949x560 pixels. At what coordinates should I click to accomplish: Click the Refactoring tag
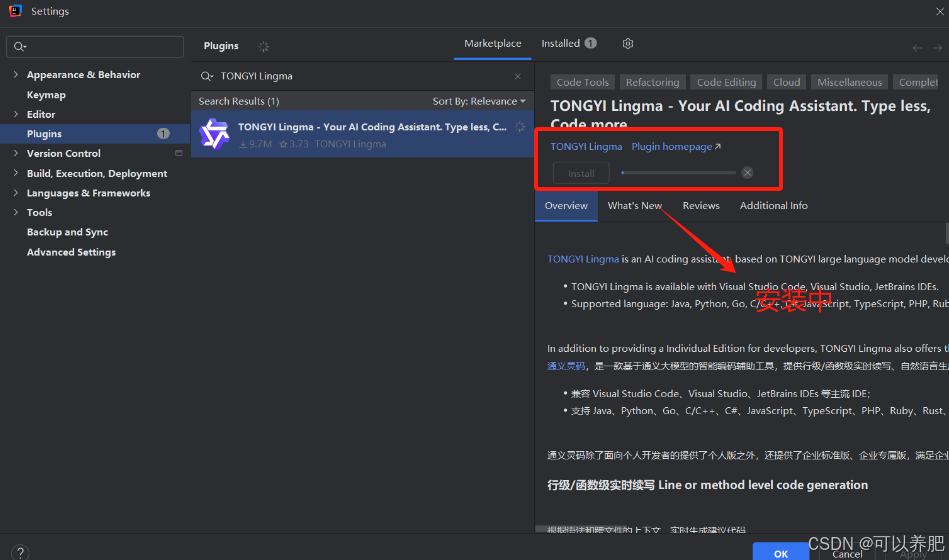652,82
